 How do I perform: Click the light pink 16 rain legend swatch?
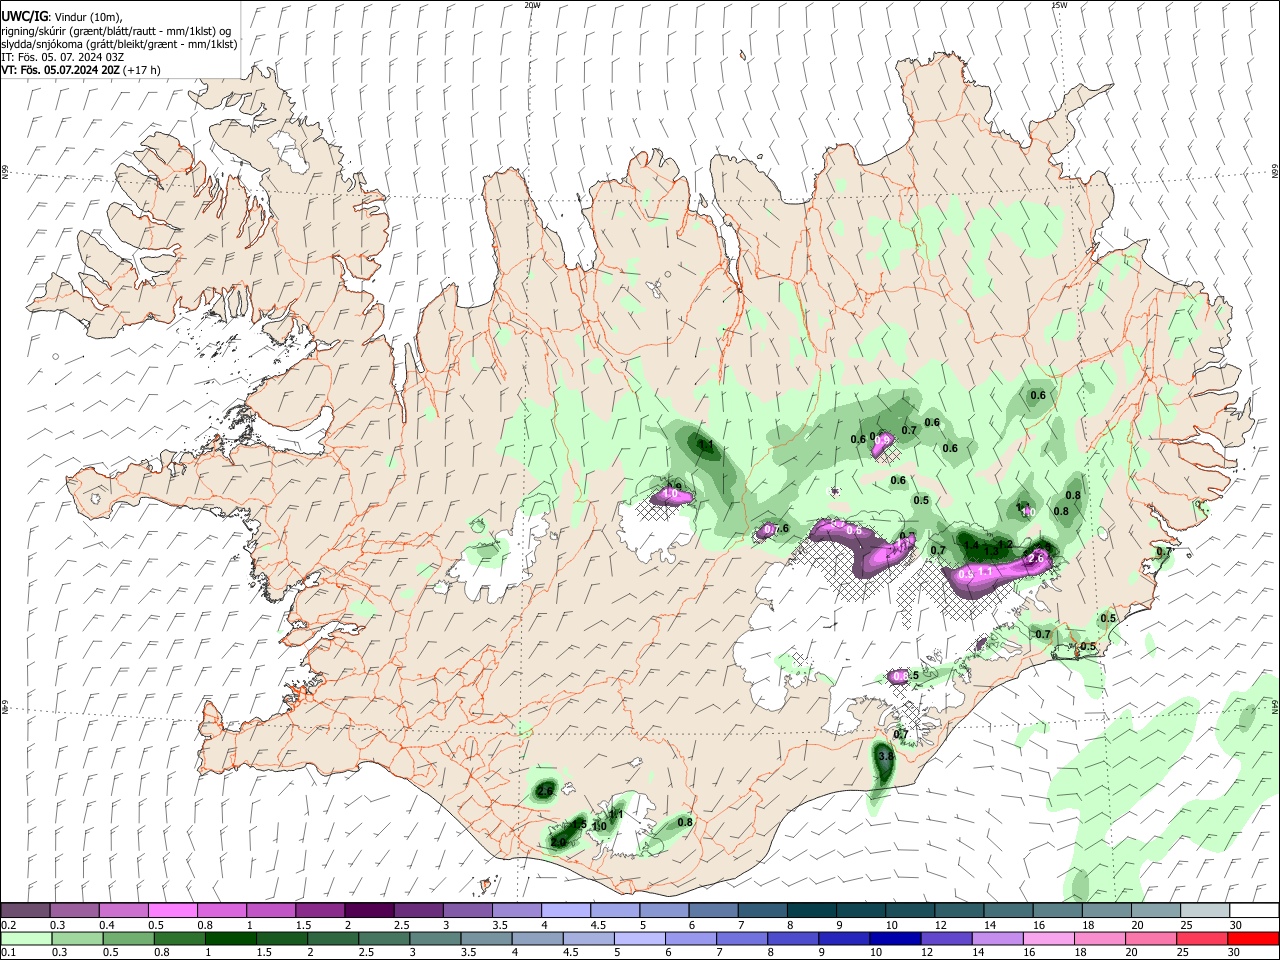(1049, 938)
